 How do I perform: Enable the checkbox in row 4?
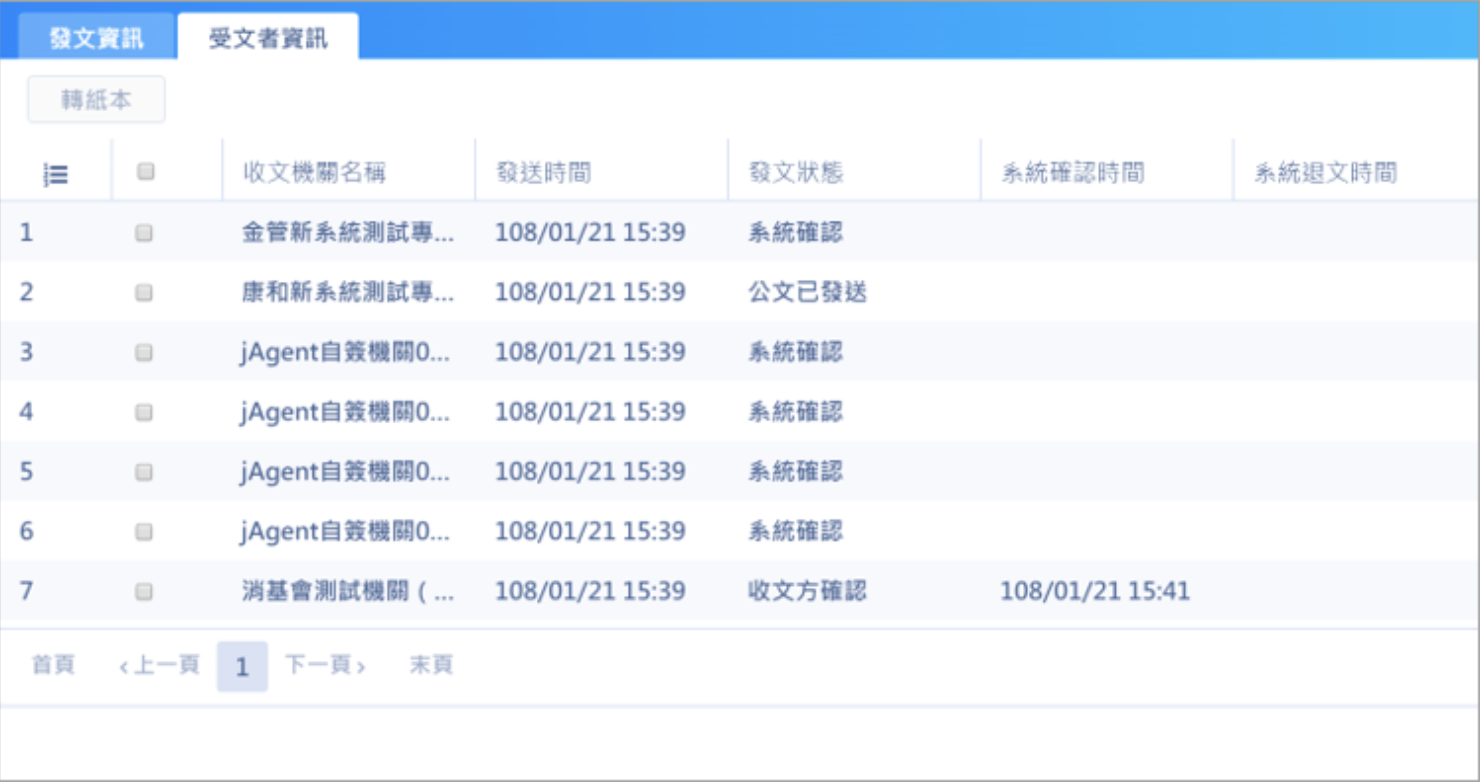144,412
